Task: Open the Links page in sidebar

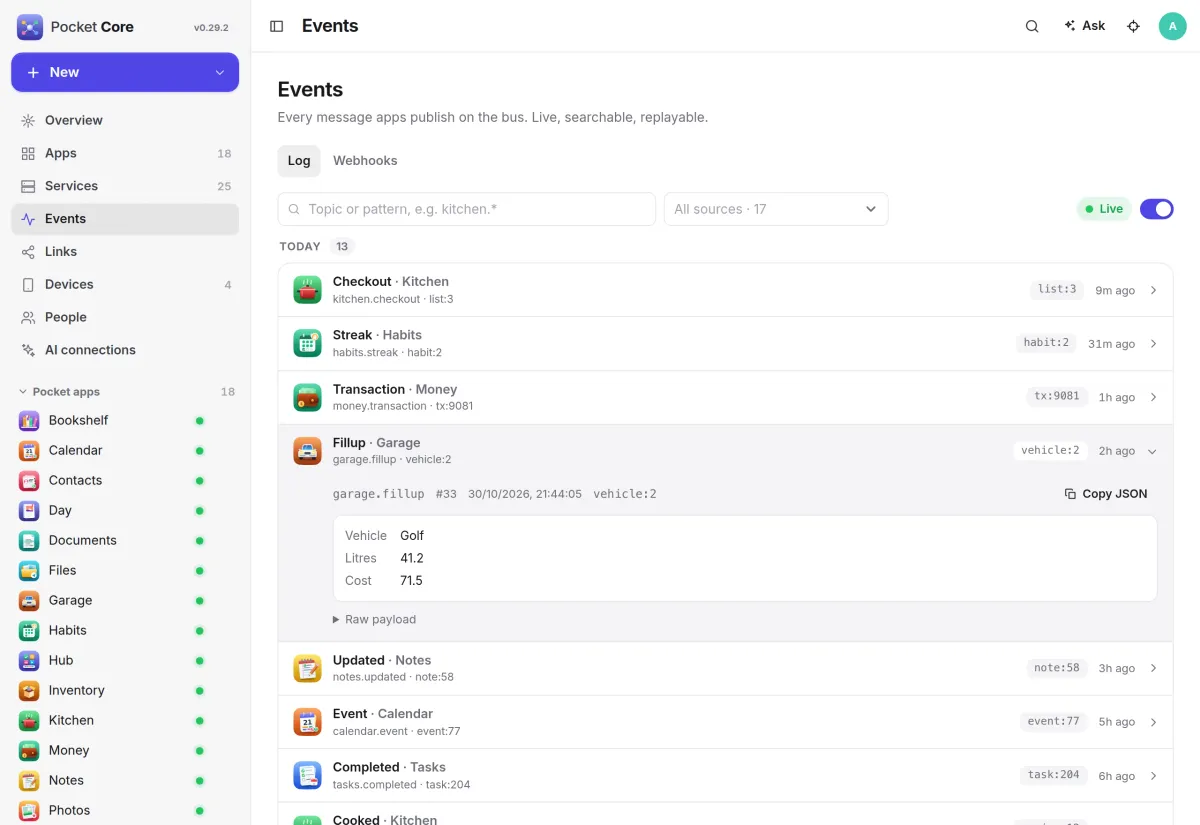Action: click(x=125, y=251)
